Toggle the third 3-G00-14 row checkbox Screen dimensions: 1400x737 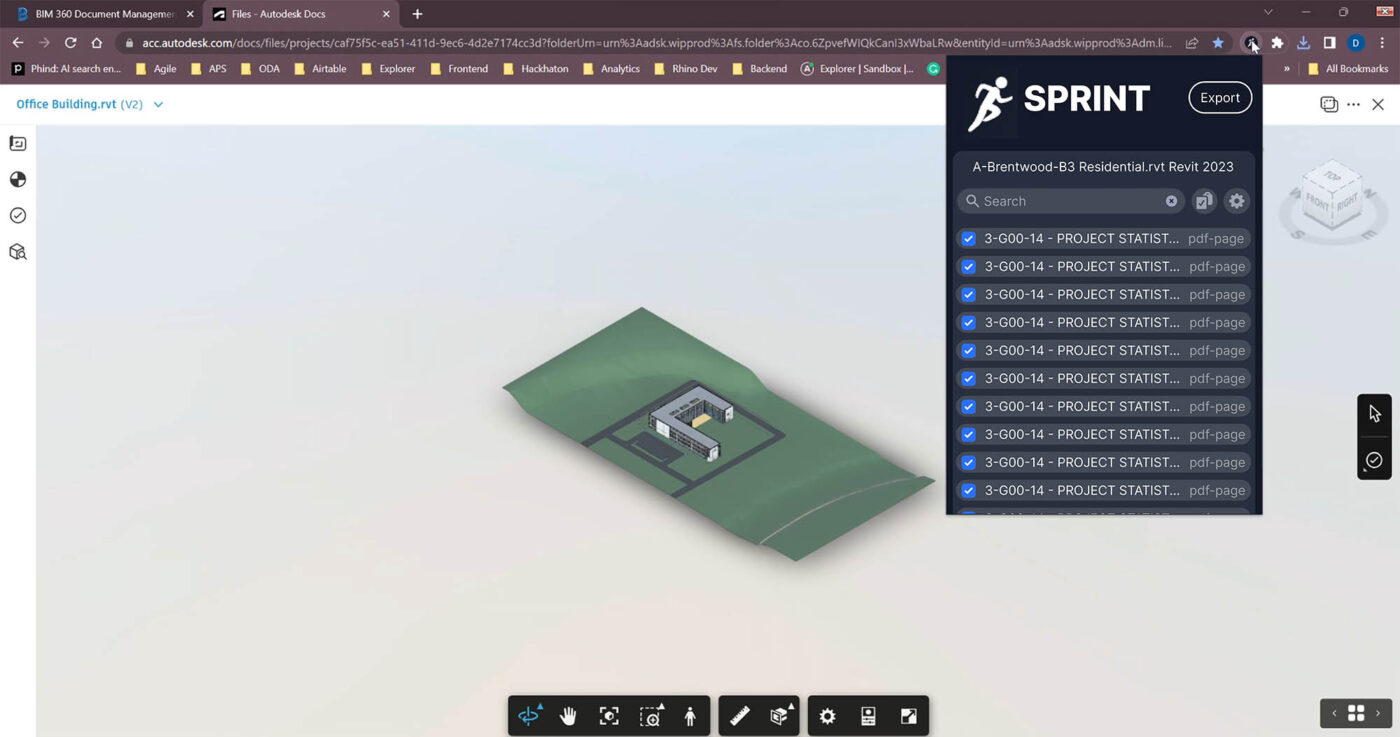[968, 295]
